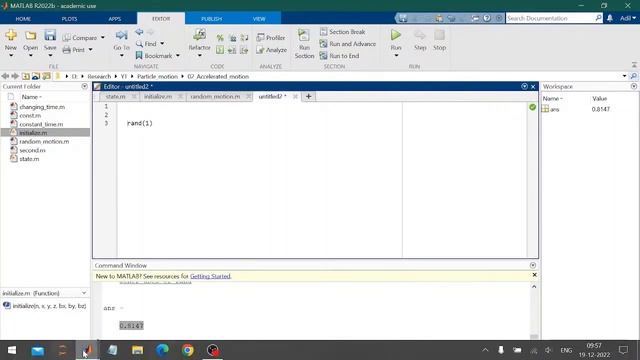
Task: Switch to the VIEW ribbon tab
Action: pyautogui.click(x=259, y=19)
